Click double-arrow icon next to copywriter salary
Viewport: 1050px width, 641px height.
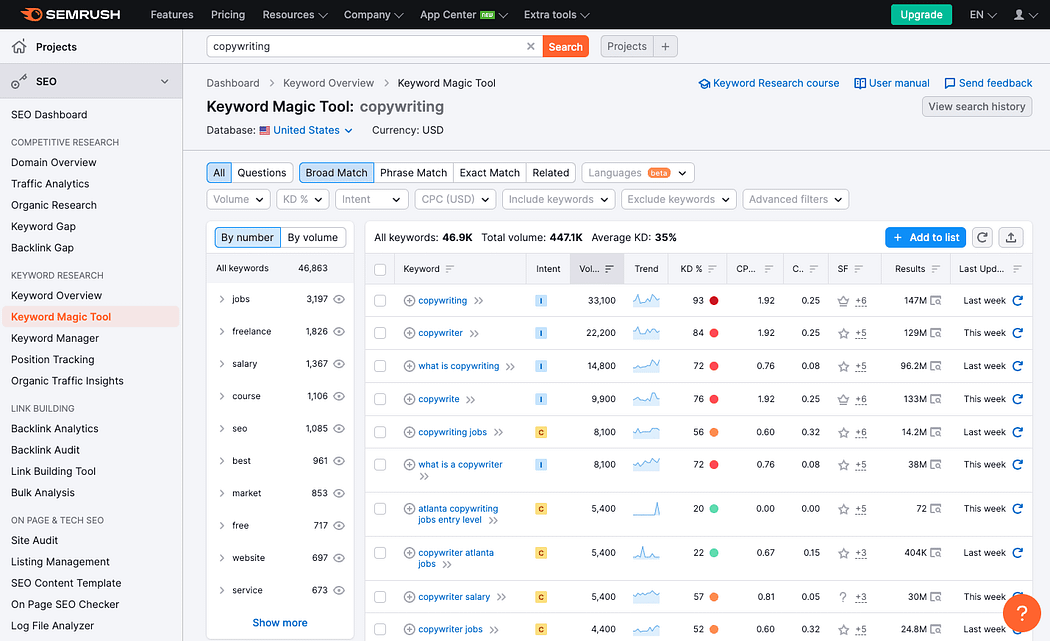click(x=502, y=597)
